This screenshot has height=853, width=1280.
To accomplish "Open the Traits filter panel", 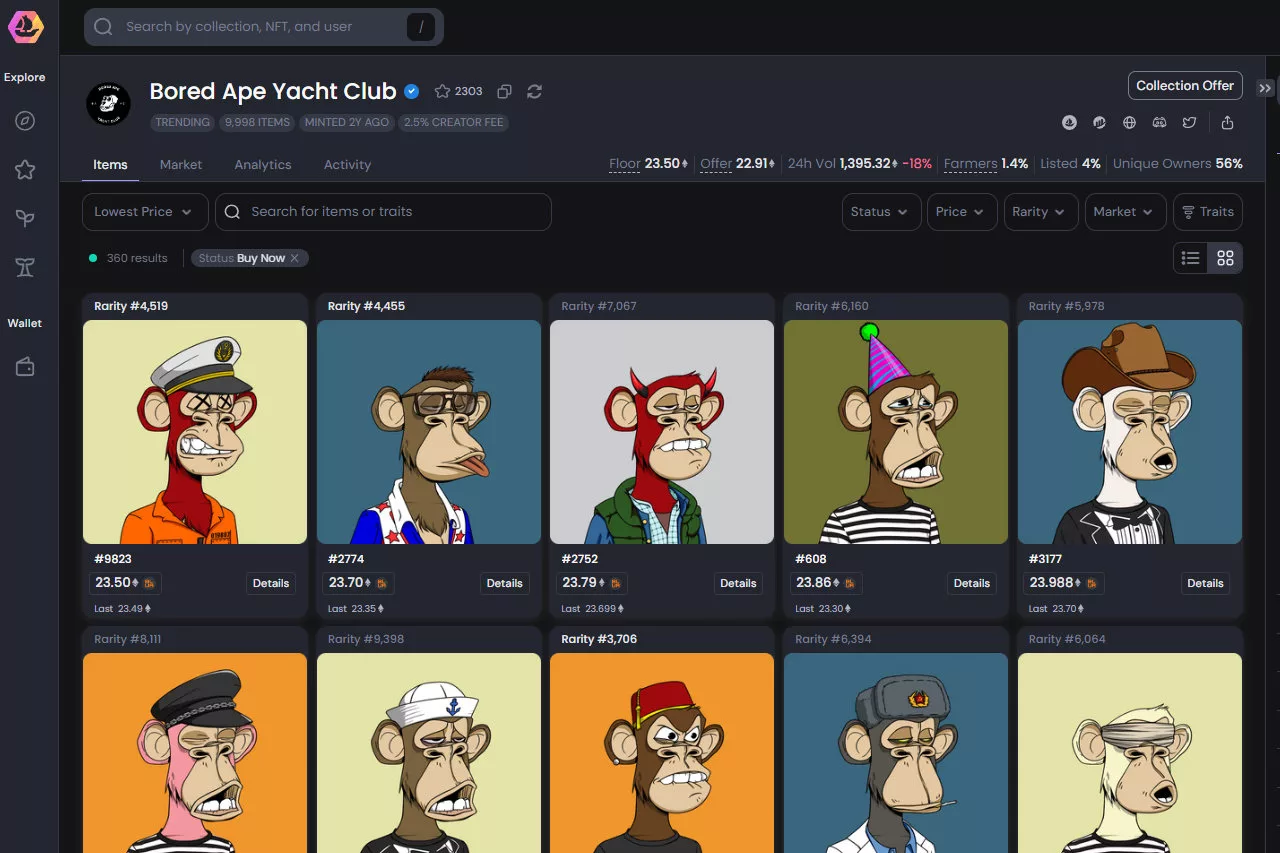I will point(1208,212).
